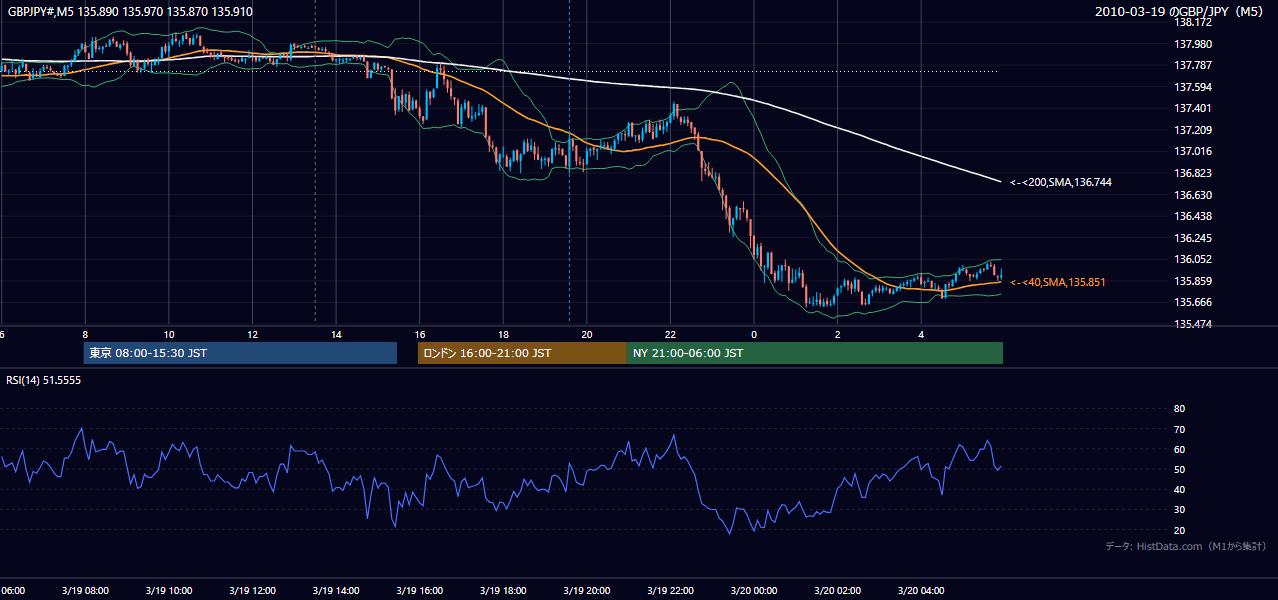This screenshot has width=1278, height=600.
Task: Click the 3/19 22:00 time axis label
Action: [x=670, y=591]
